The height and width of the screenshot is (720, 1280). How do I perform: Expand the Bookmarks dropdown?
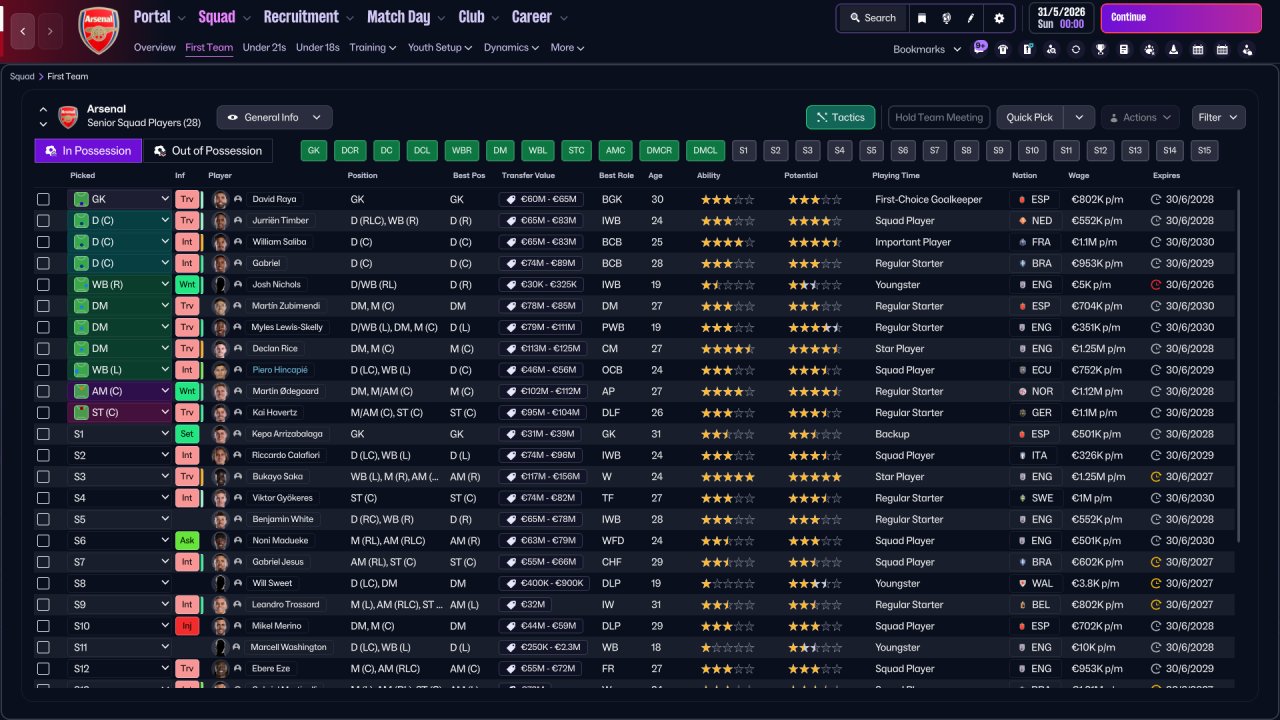[927, 49]
